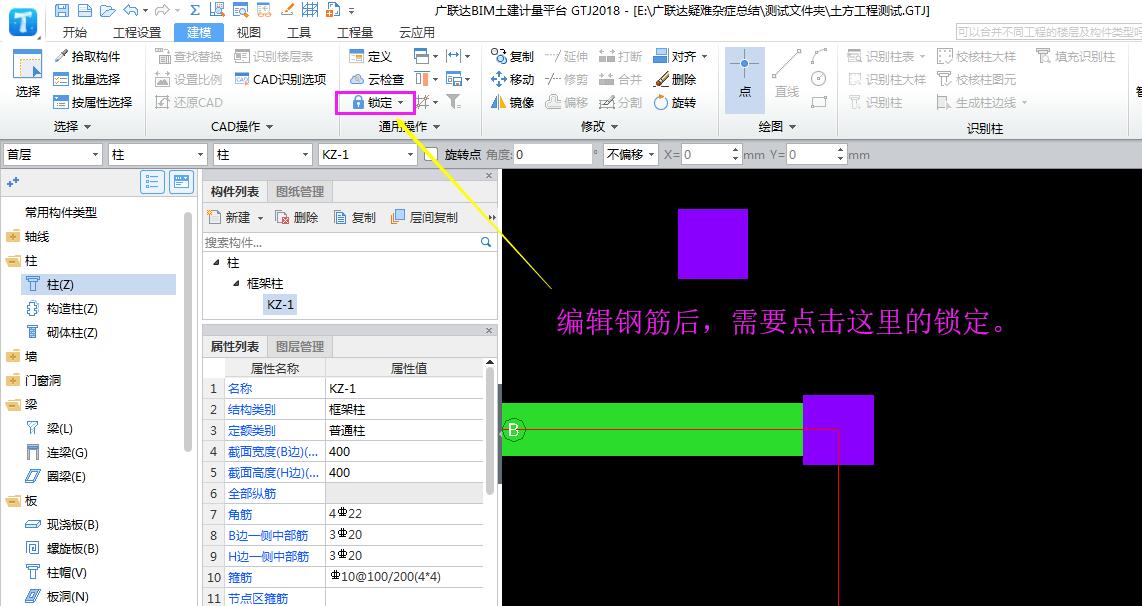Click the magnifier search icon in component list

coord(486,242)
